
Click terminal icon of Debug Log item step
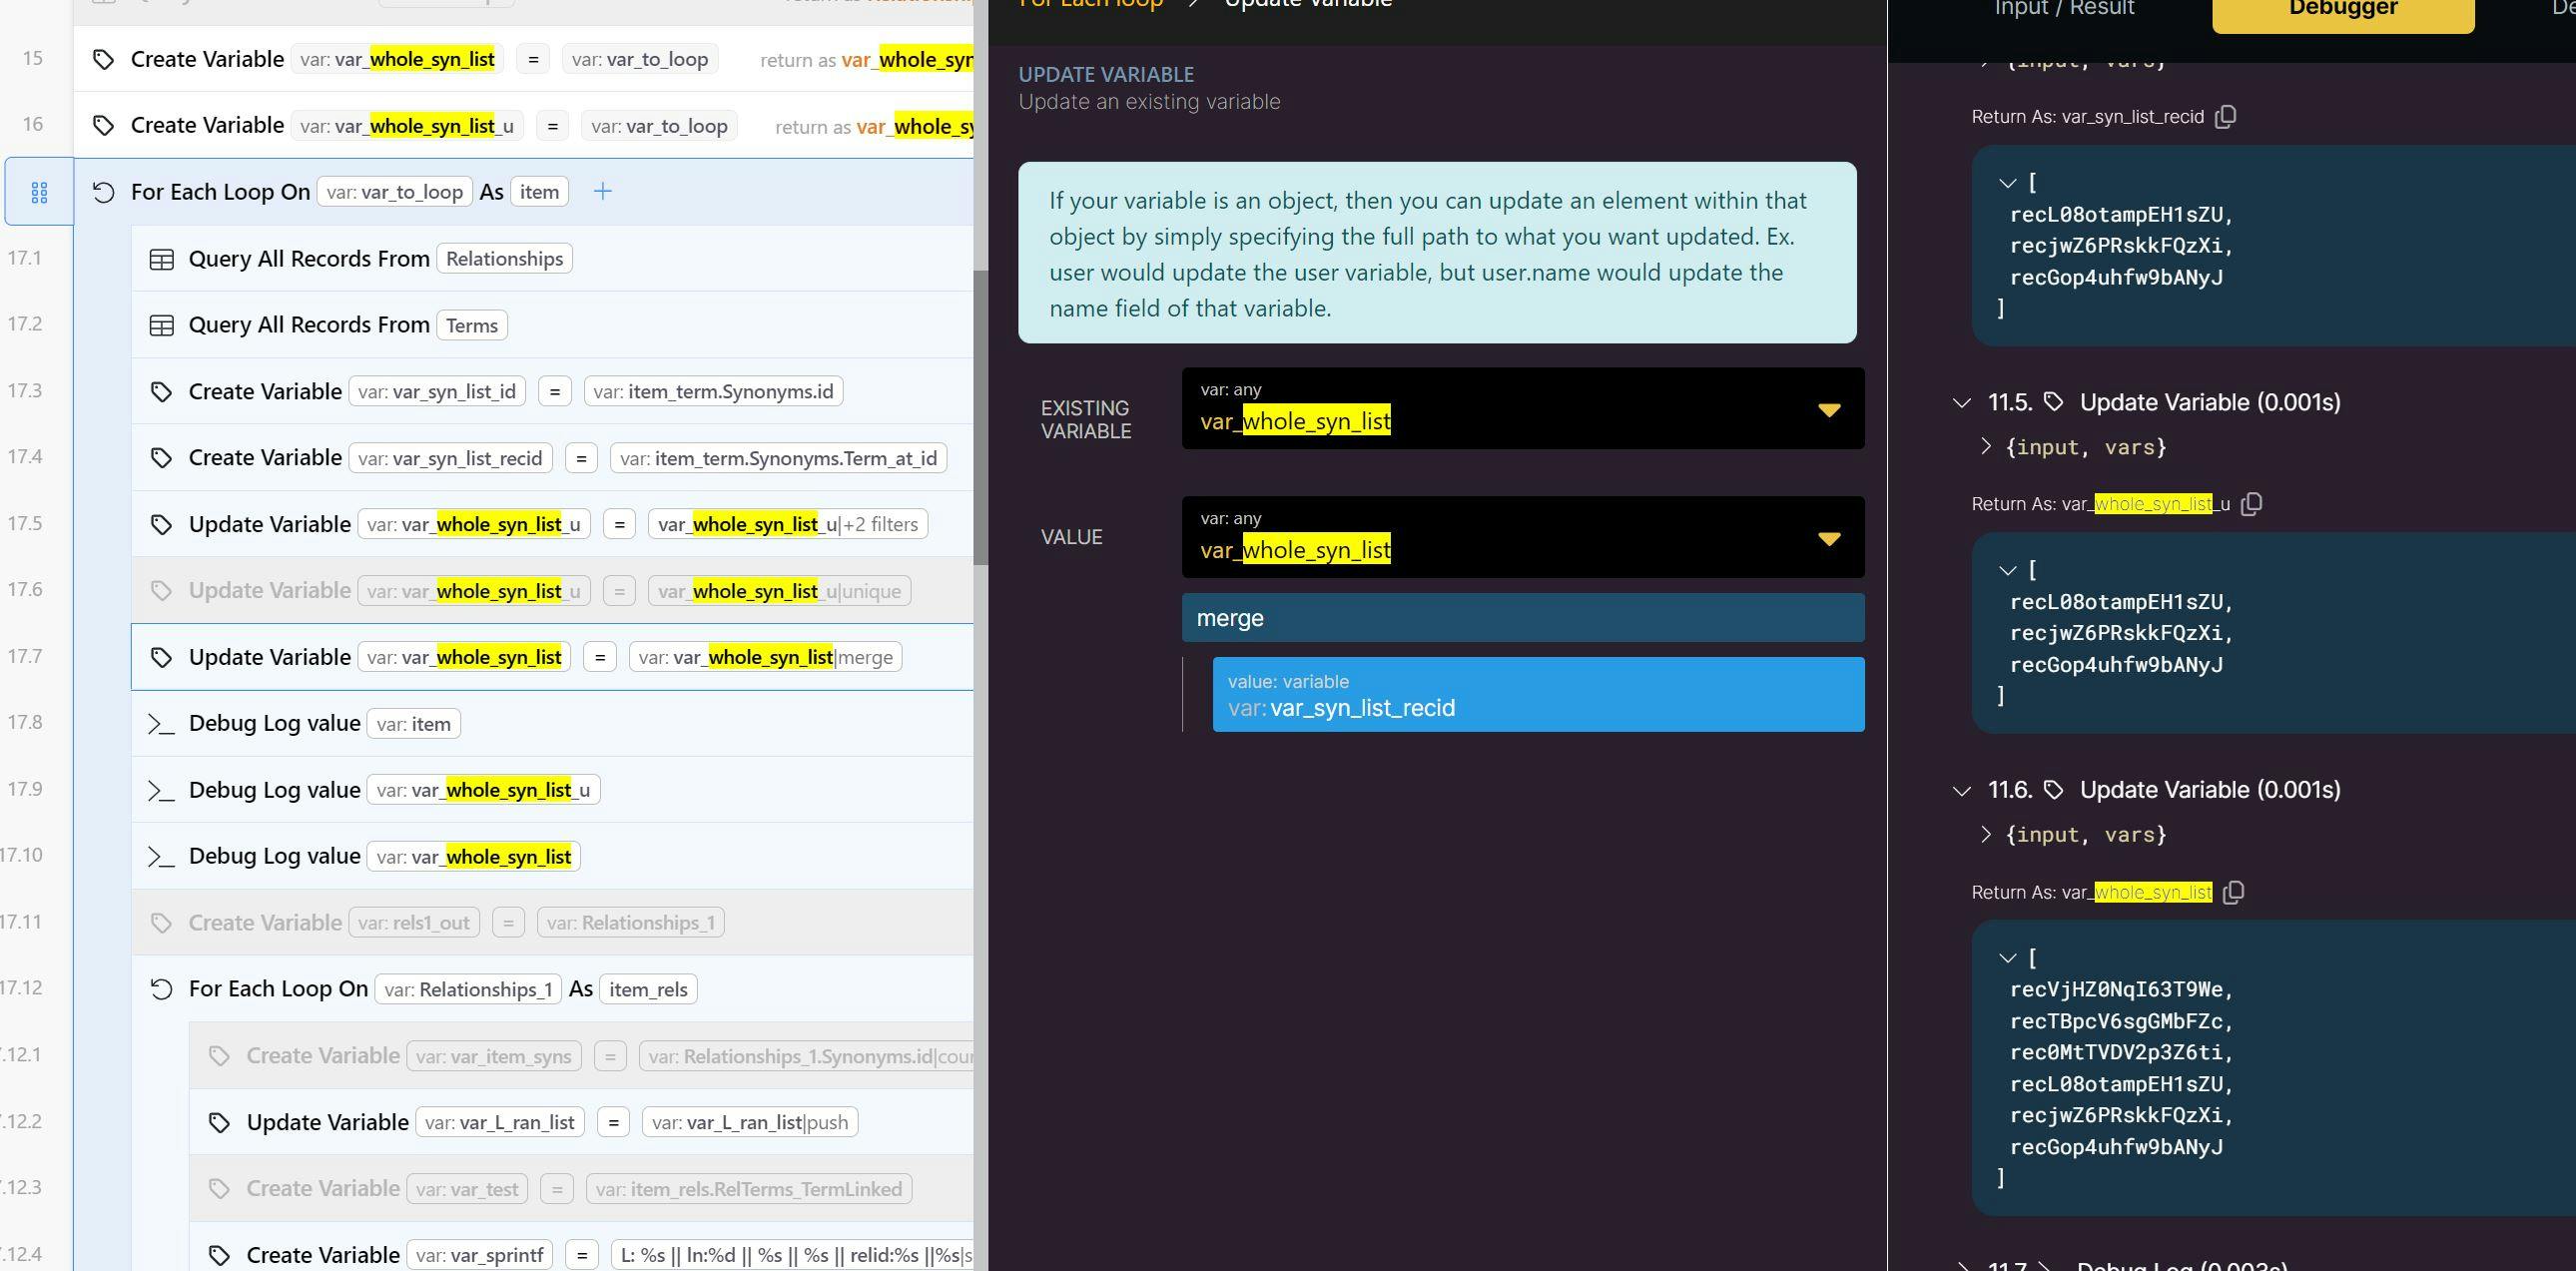tap(161, 724)
